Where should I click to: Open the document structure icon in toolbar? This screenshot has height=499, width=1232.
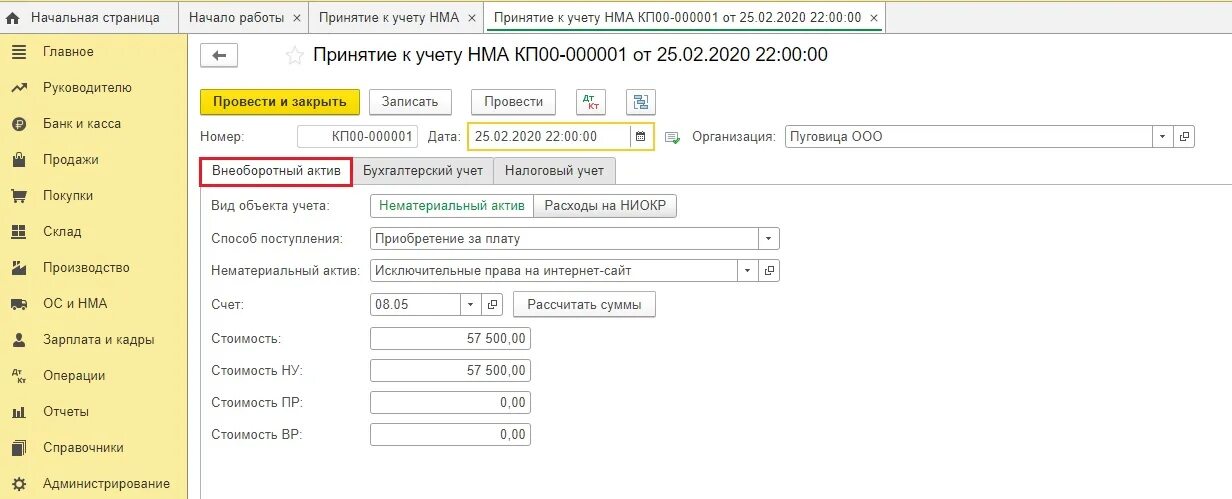(640, 102)
